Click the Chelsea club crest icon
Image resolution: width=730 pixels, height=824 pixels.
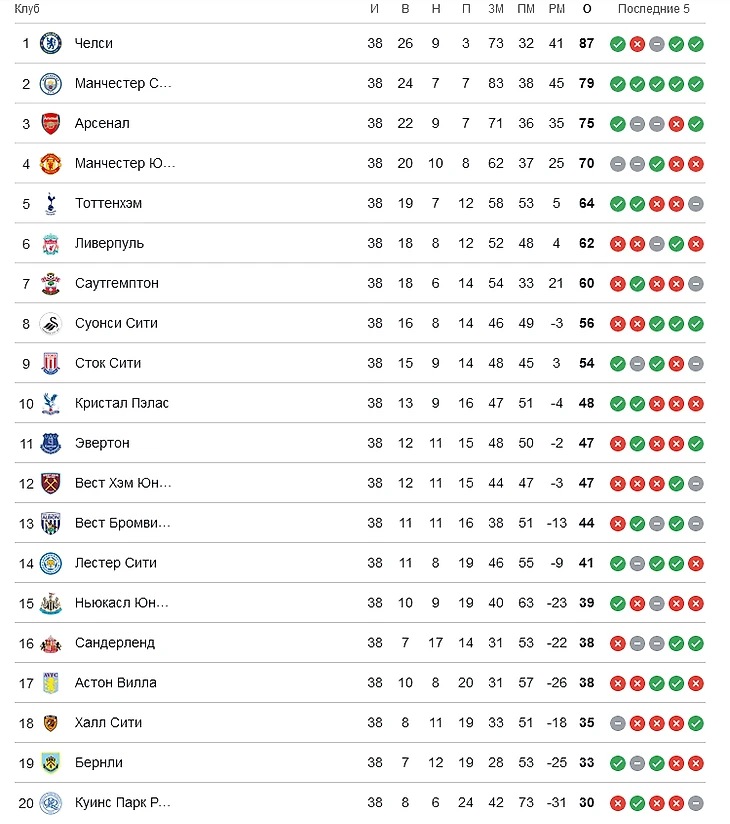(50, 43)
